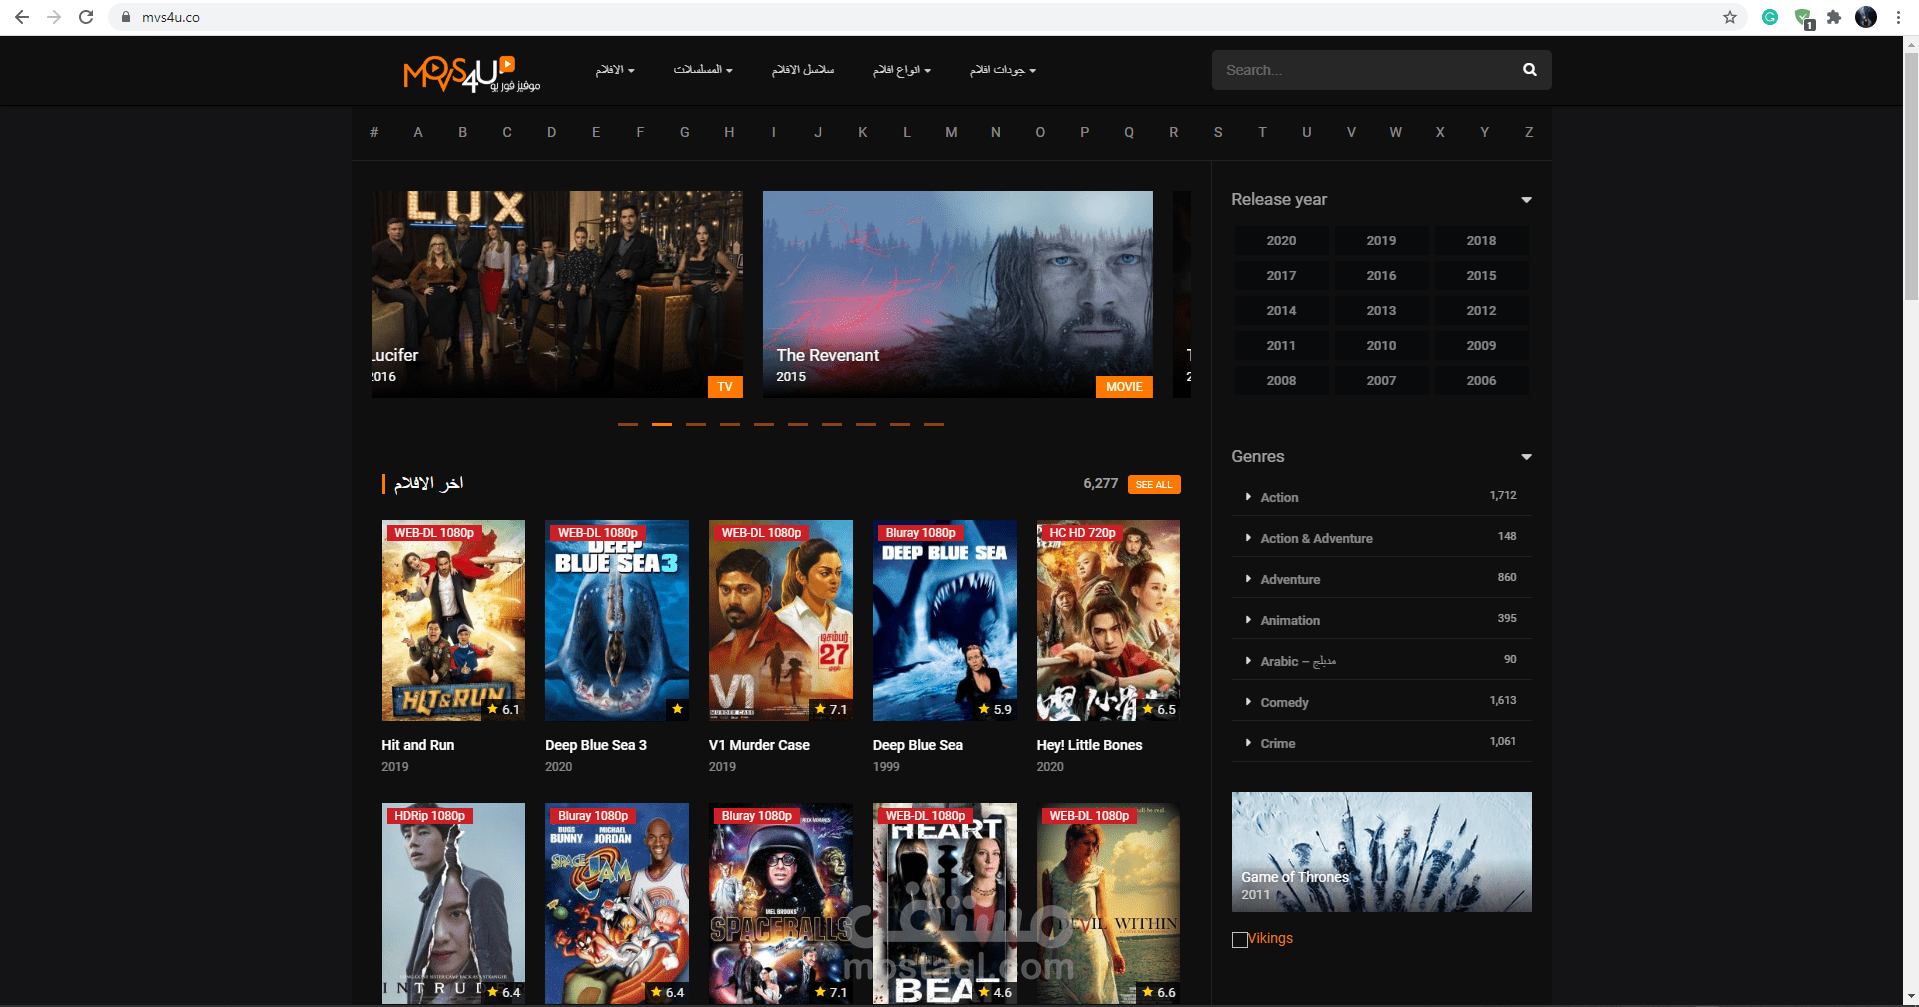Open Deep Blue Sea 1999 poster
Viewport: 1919px width, 1007px height.
point(945,620)
